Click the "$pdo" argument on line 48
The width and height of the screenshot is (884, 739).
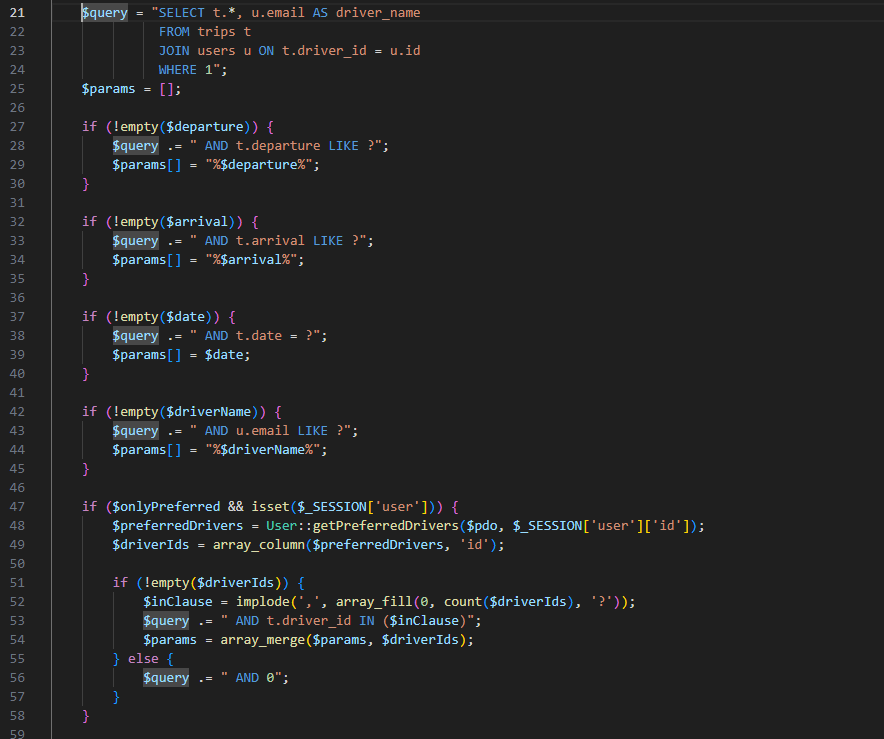[x=482, y=526]
